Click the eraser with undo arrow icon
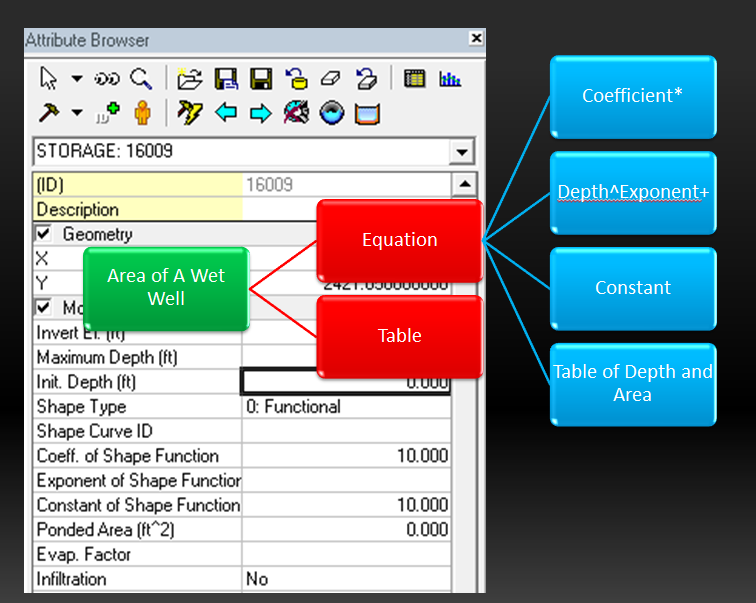 pyautogui.click(x=366, y=79)
